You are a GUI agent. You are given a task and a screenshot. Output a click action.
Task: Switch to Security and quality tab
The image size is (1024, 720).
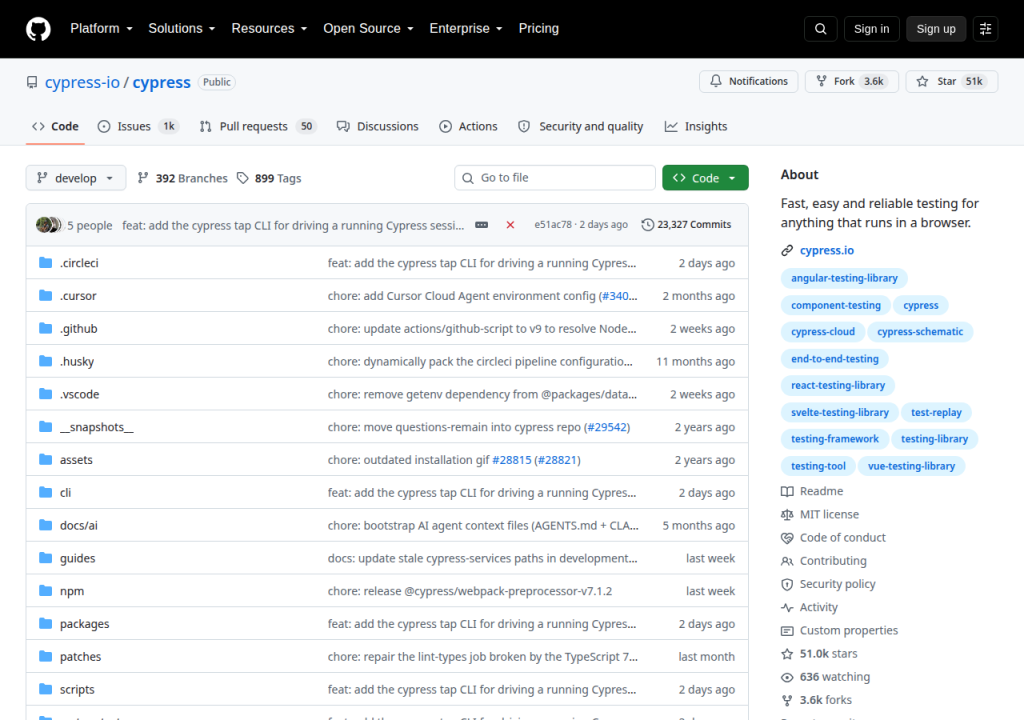click(x=580, y=126)
